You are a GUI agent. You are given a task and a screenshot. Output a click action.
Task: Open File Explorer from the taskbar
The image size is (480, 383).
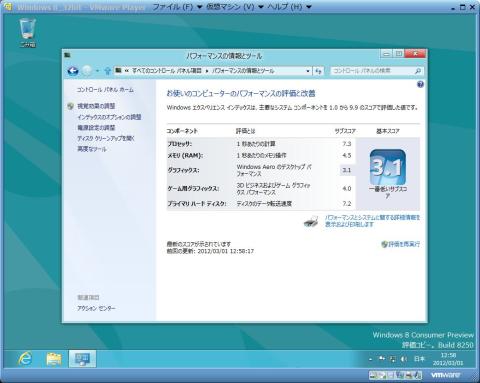coord(54,359)
